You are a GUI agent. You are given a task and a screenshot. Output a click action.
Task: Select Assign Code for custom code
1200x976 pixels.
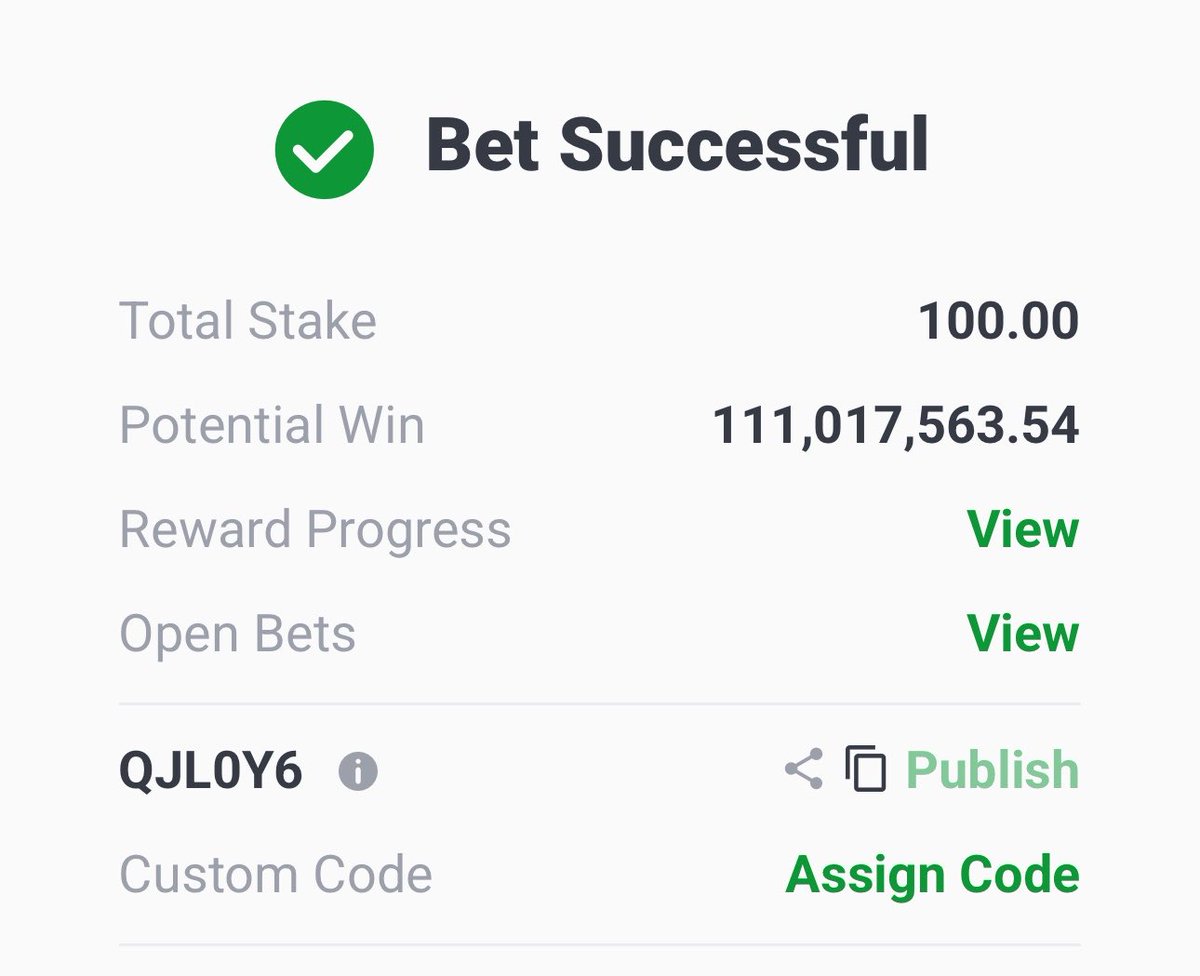pyautogui.click(x=932, y=875)
